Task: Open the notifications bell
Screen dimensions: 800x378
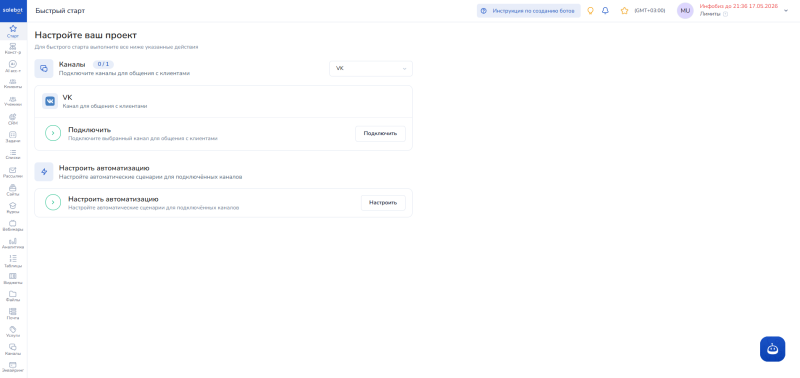Action: [606, 11]
